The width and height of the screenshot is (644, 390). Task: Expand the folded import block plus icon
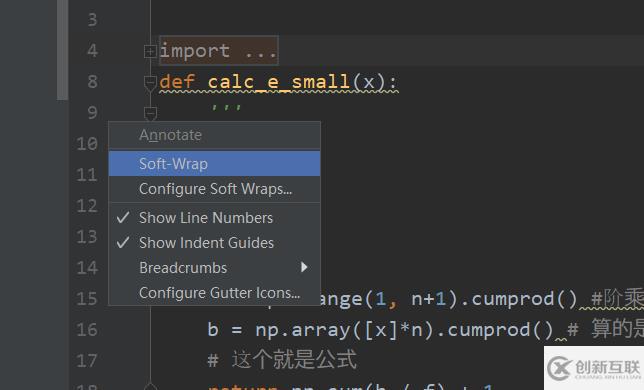click(x=150, y=51)
